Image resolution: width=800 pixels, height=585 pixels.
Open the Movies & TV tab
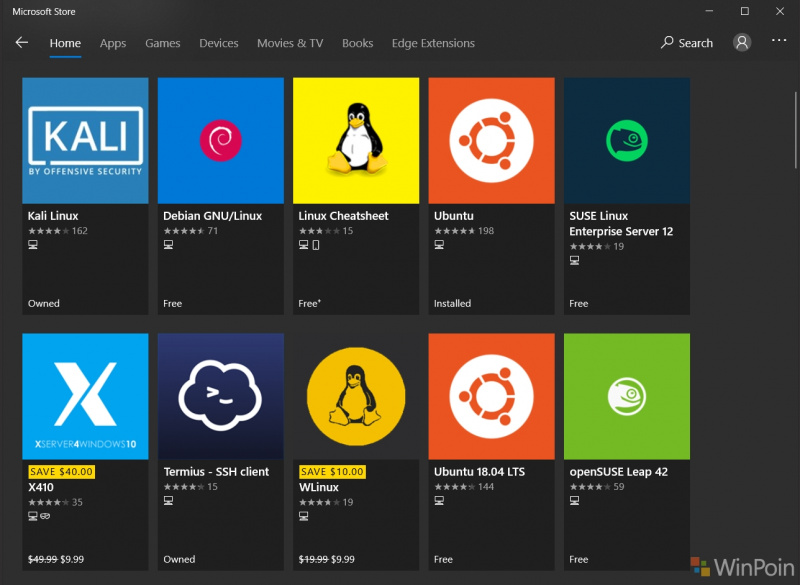pyautogui.click(x=290, y=43)
